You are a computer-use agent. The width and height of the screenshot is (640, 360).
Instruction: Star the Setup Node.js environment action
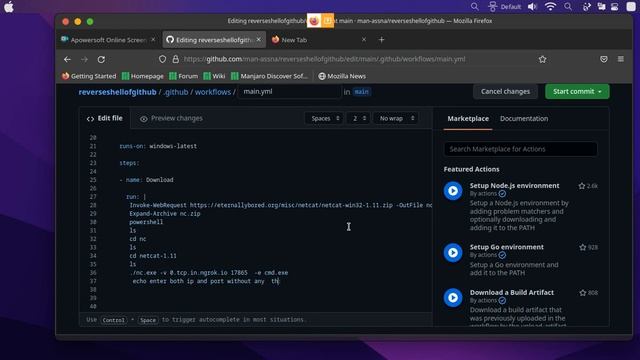582,186
